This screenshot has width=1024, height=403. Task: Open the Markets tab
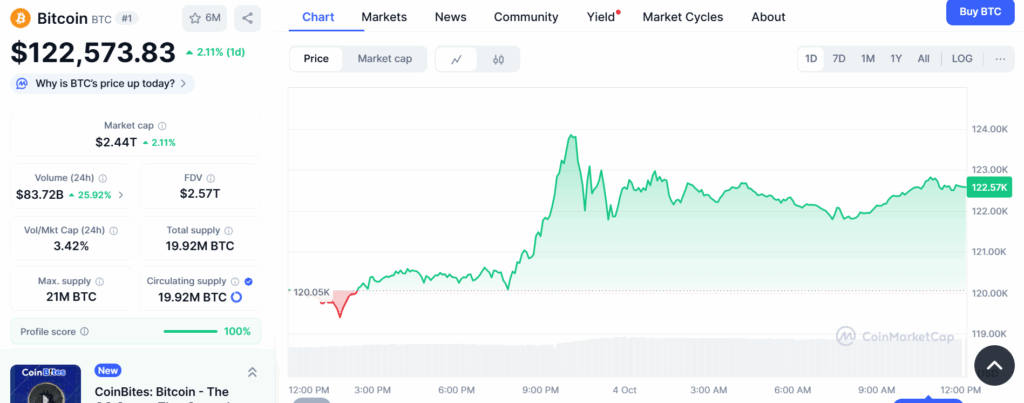[384, 17]
